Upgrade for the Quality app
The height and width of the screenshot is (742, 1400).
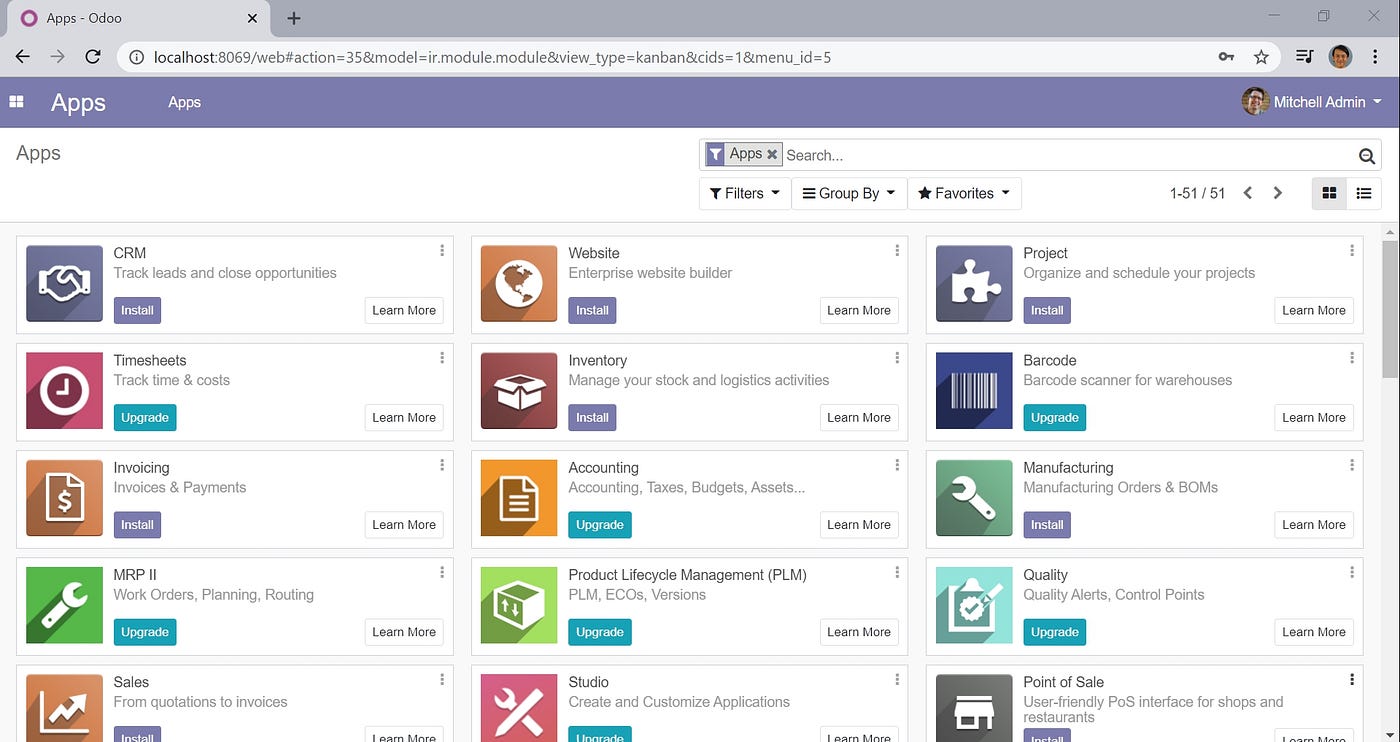tap(1055, 631)
